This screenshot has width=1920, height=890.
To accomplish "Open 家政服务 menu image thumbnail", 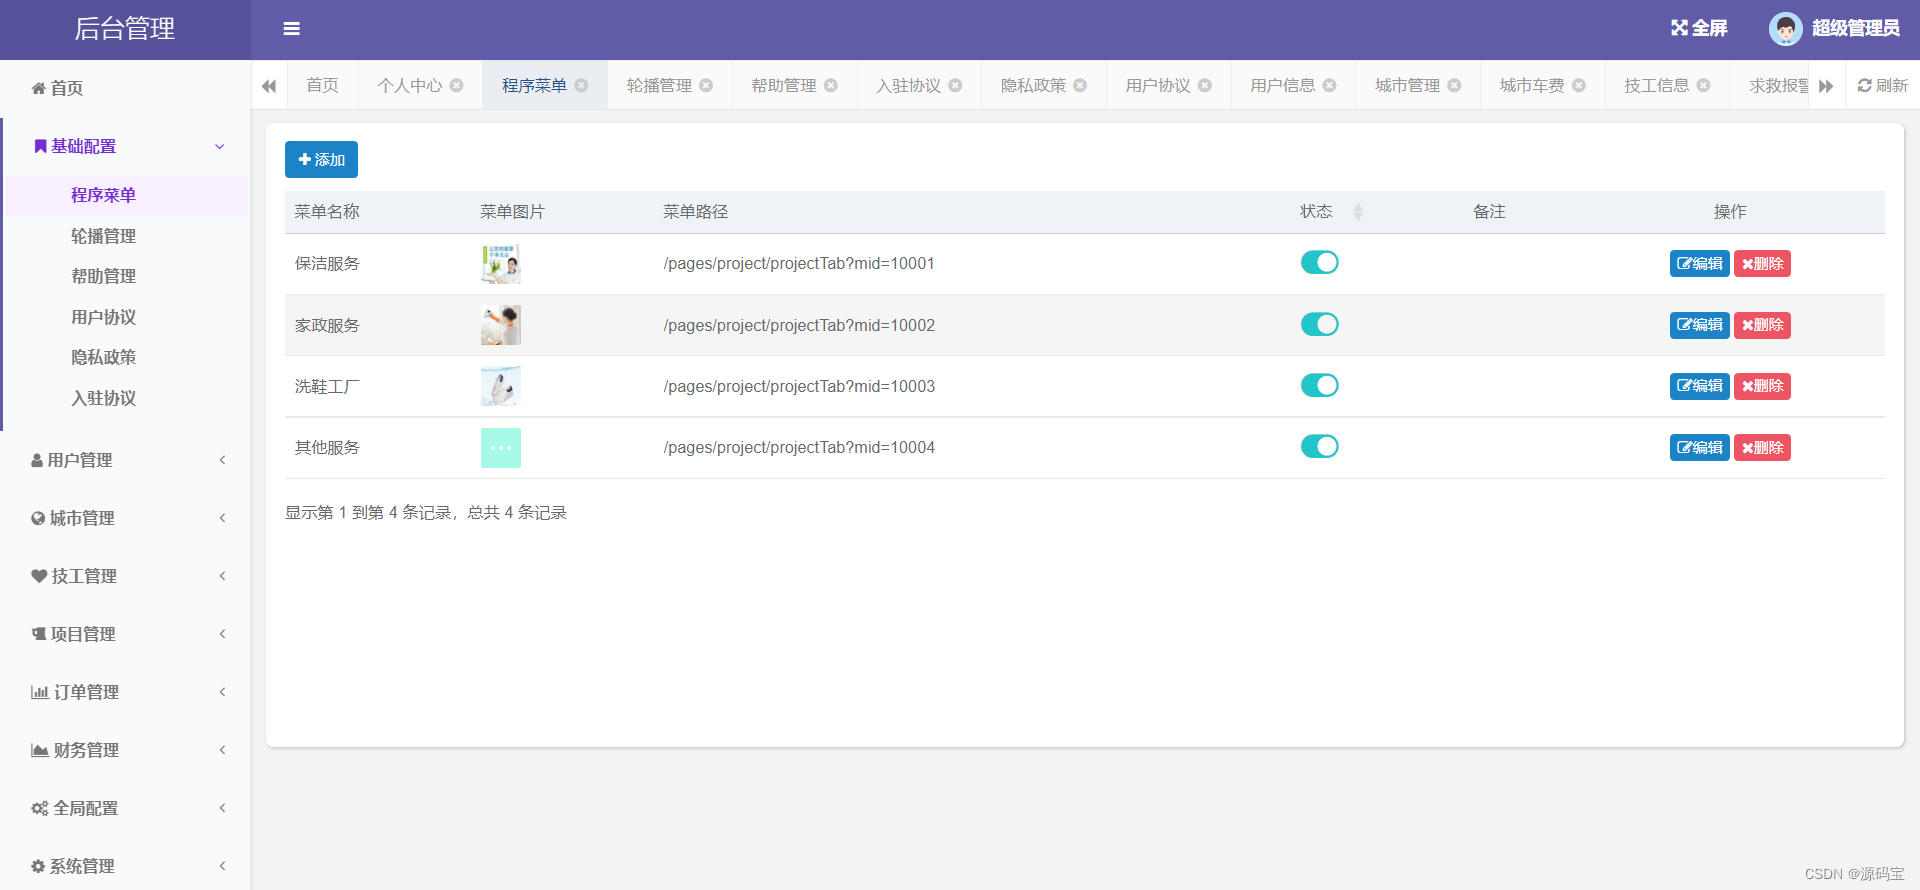I will 501,325.
